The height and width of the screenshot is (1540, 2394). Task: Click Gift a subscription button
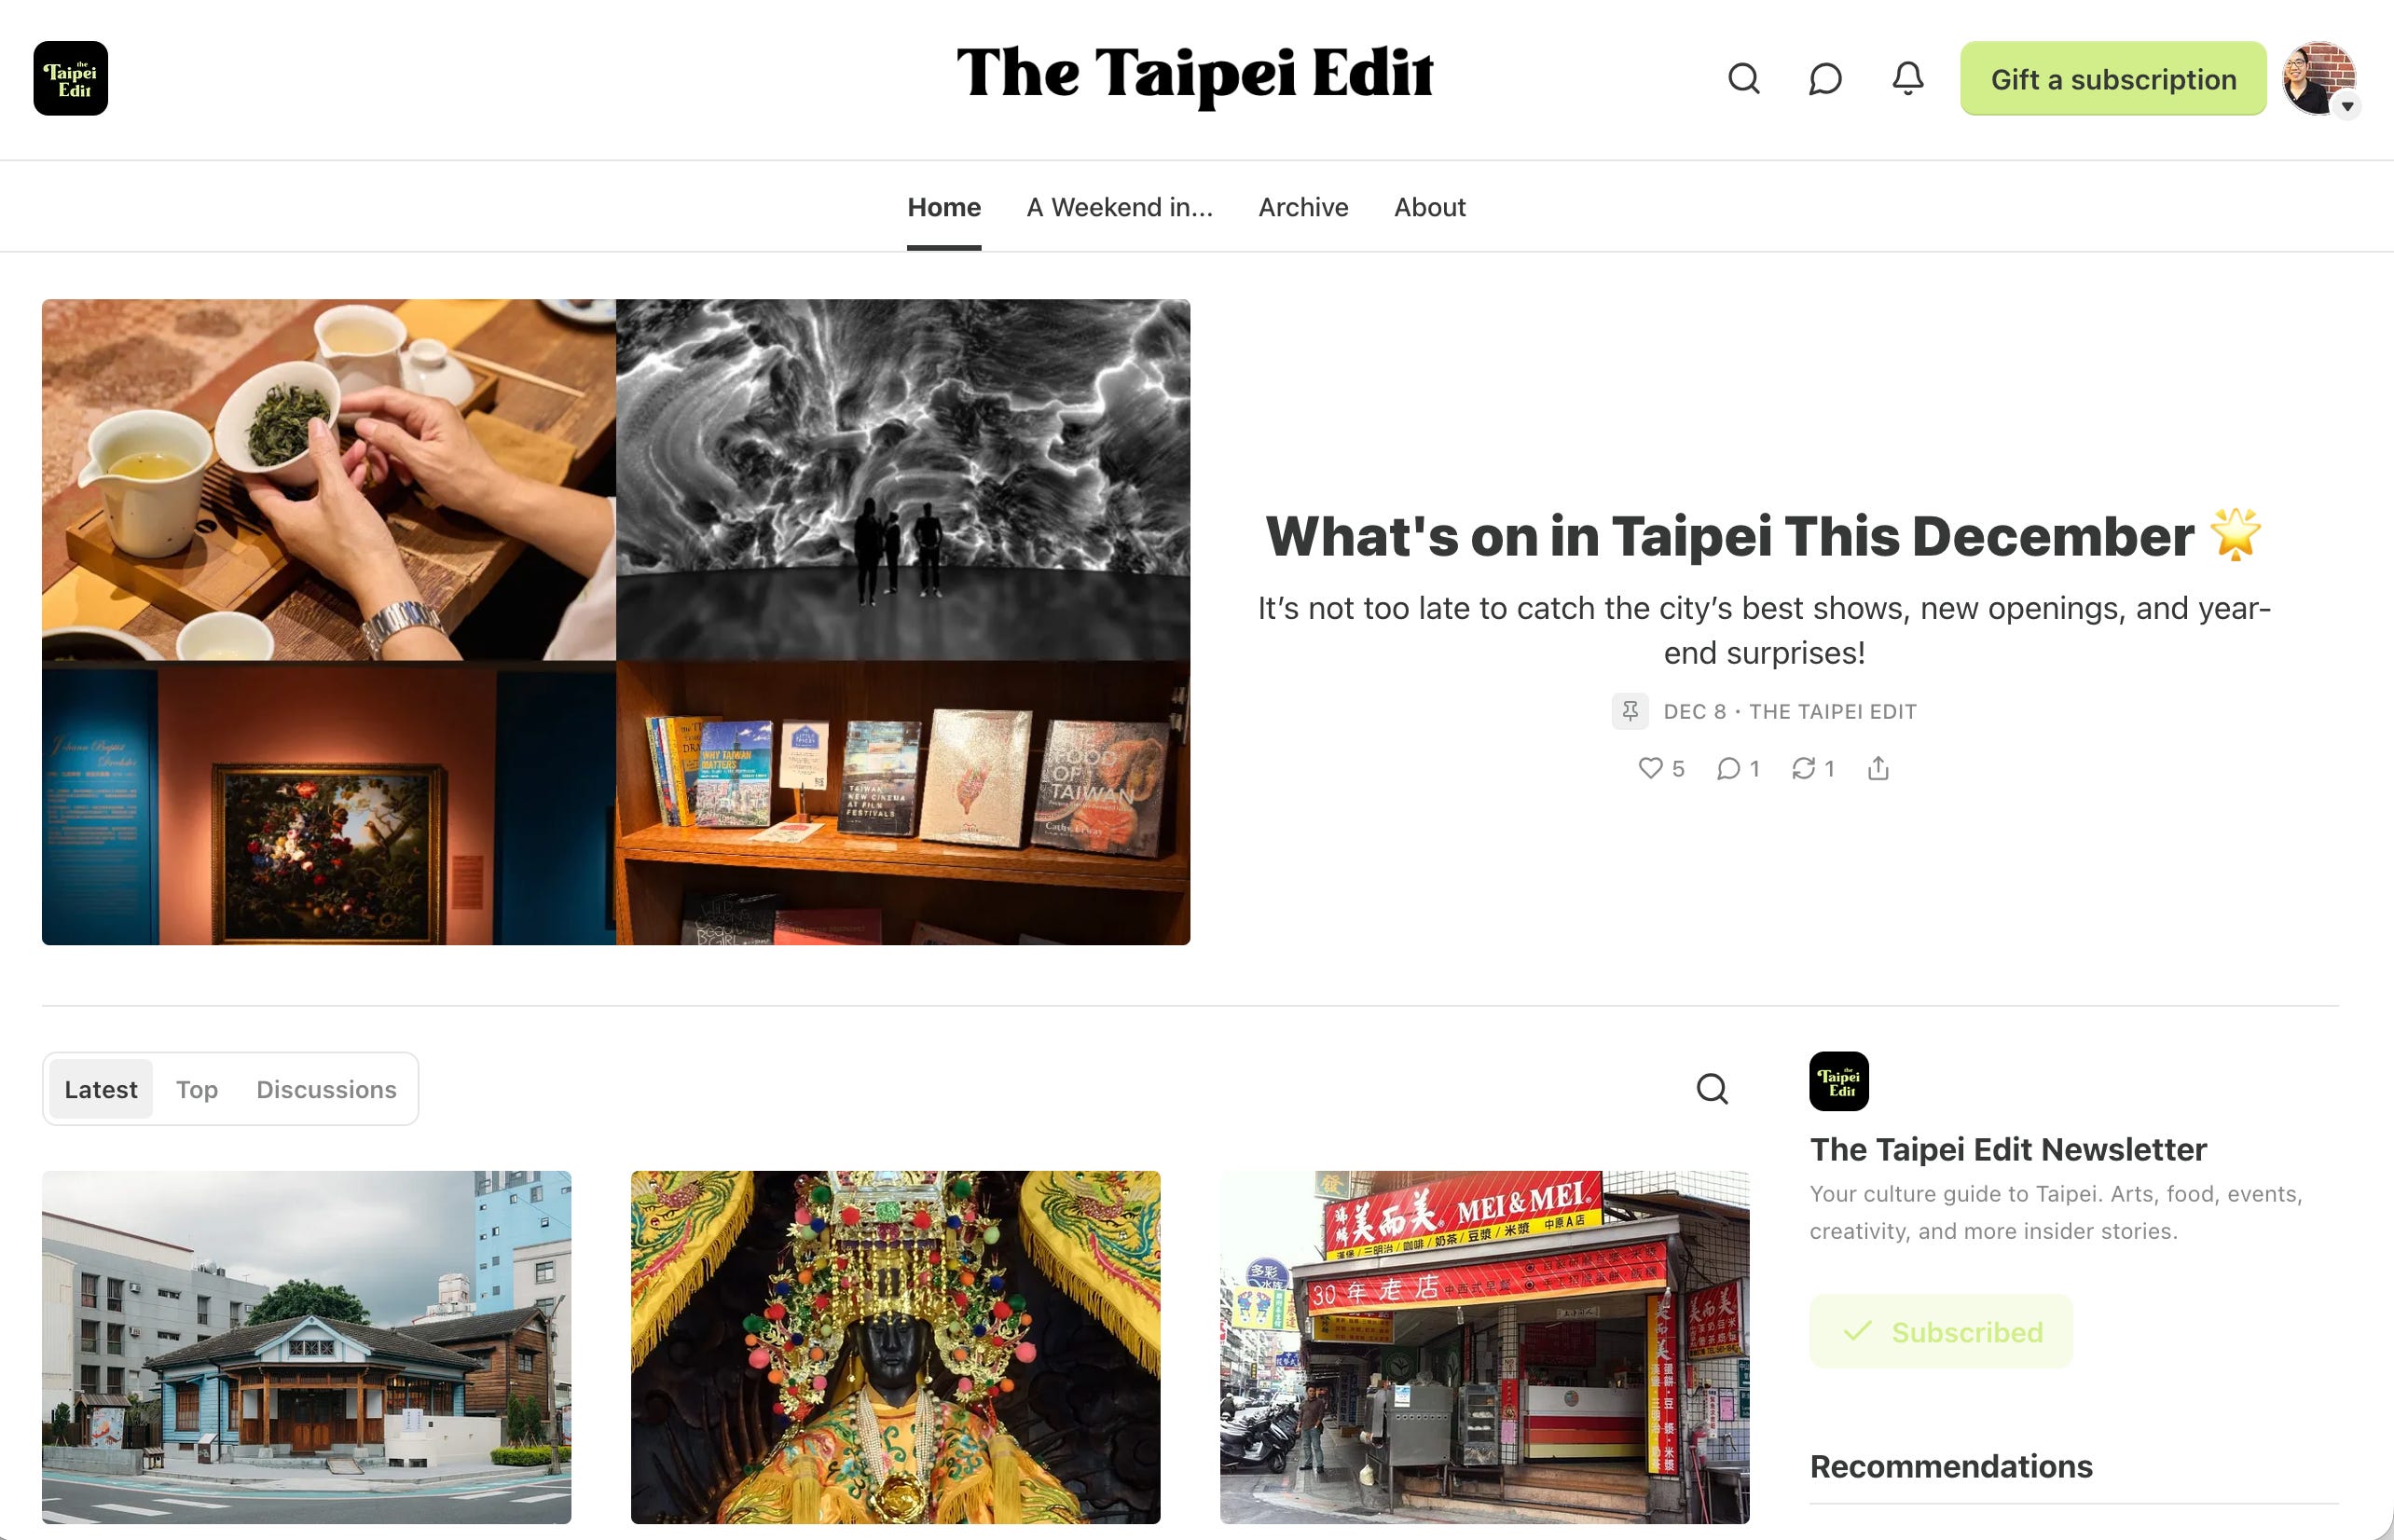[x=2112, y=79]
